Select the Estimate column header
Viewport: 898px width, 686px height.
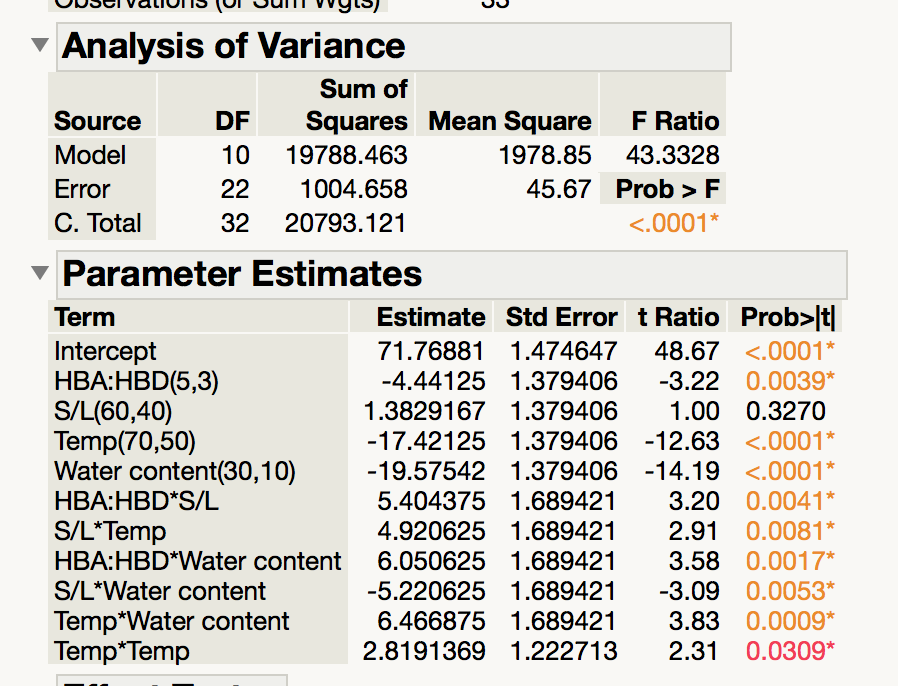tap(430, 317)
